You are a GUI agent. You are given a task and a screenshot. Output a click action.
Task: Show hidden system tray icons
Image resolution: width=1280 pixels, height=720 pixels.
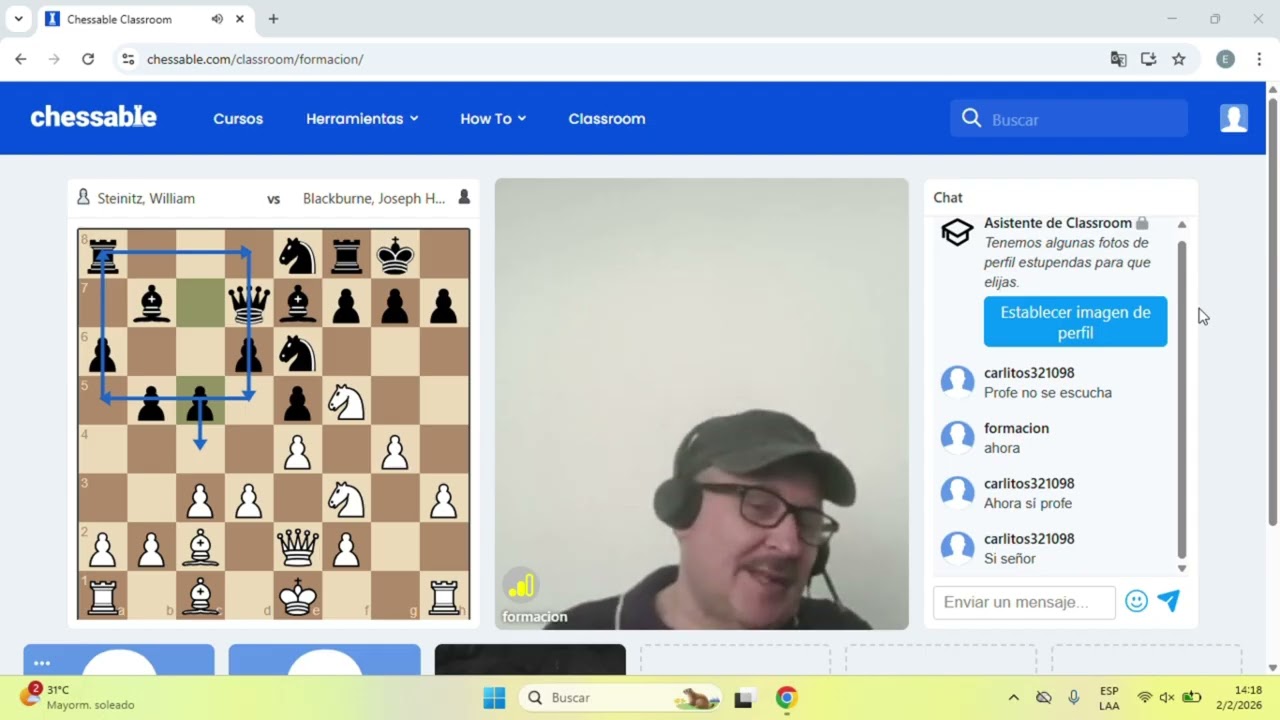(x=1013, y=698)
